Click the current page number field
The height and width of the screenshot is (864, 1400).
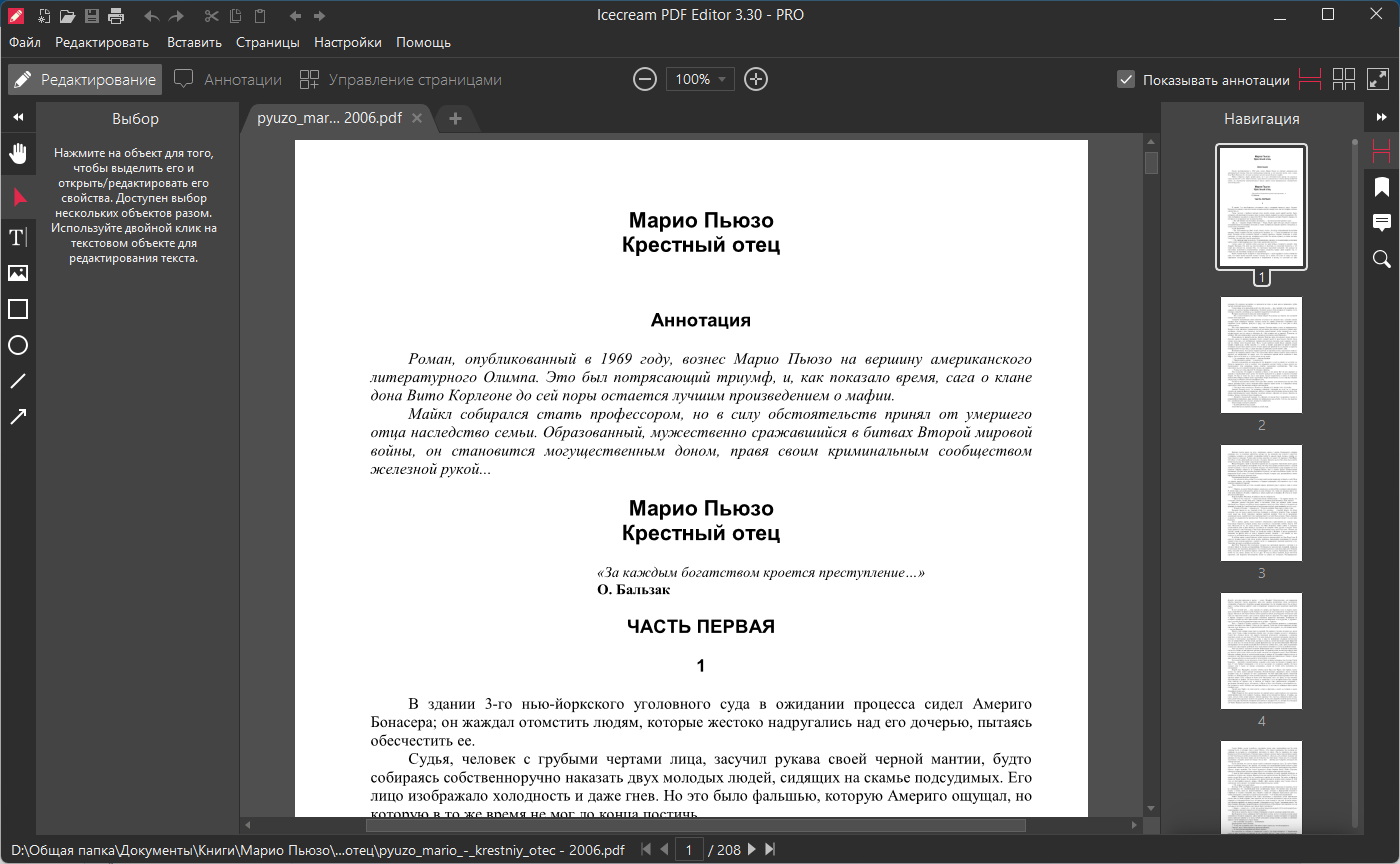tap(689, 850)
